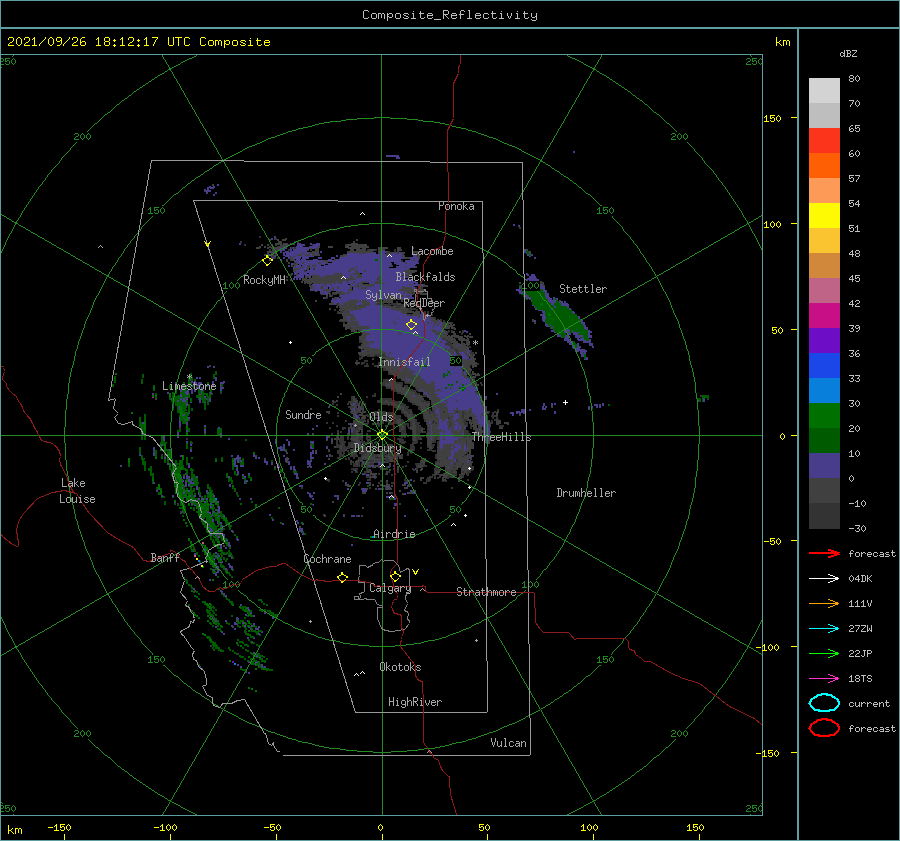Click the cyan current ellipse icon
This screenshot has width=900, height=841.
(824, 703)
